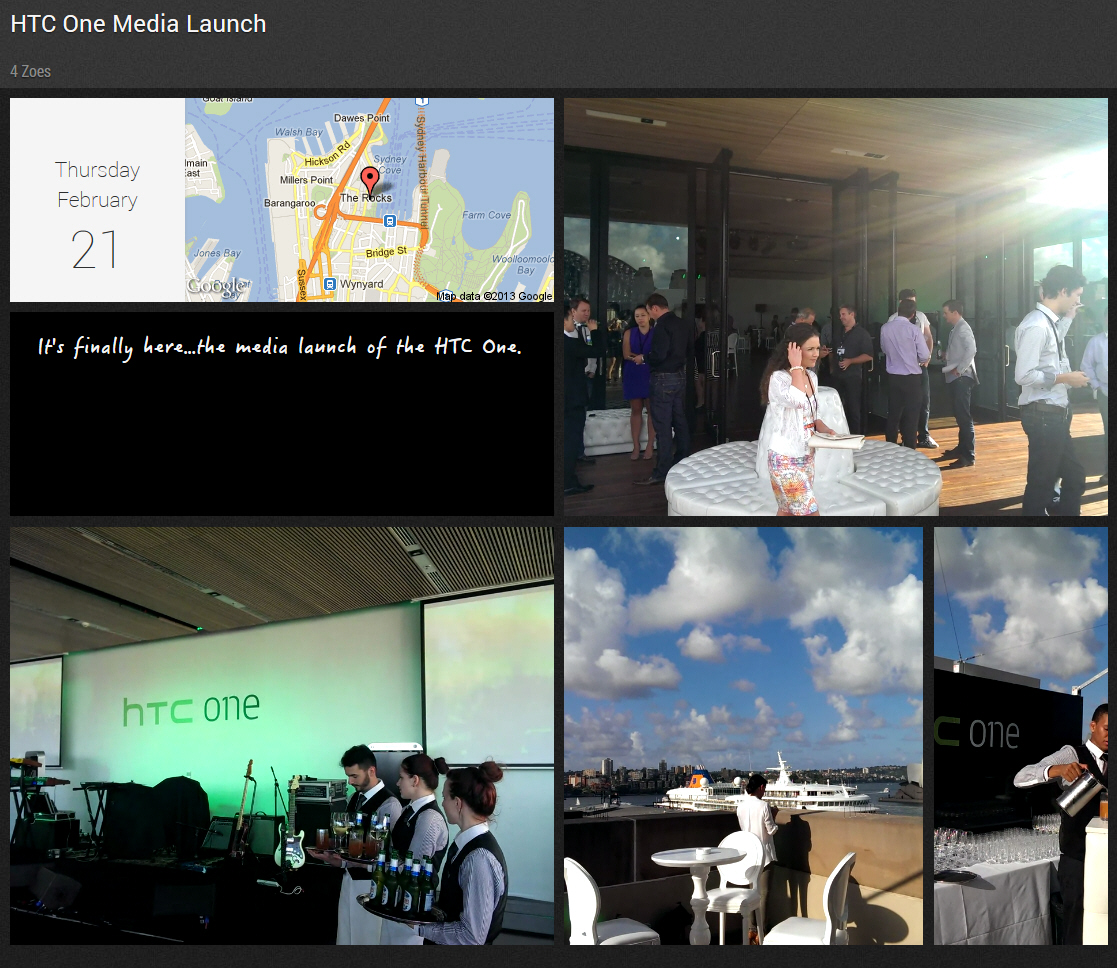Open the photo of guests mingling indoors
The width and height of the screenshot is (1117, 968).
[840, 305]
